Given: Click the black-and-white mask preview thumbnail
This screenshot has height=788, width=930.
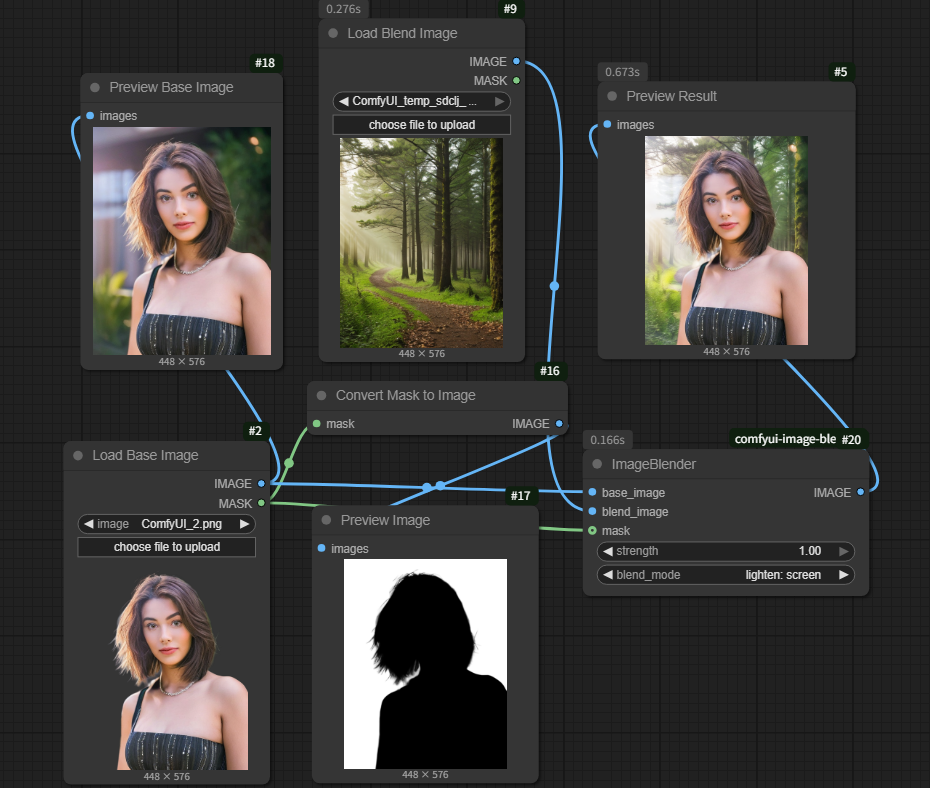Looking at the screenshot, I should pyautogui.click(x=425, y=663).
